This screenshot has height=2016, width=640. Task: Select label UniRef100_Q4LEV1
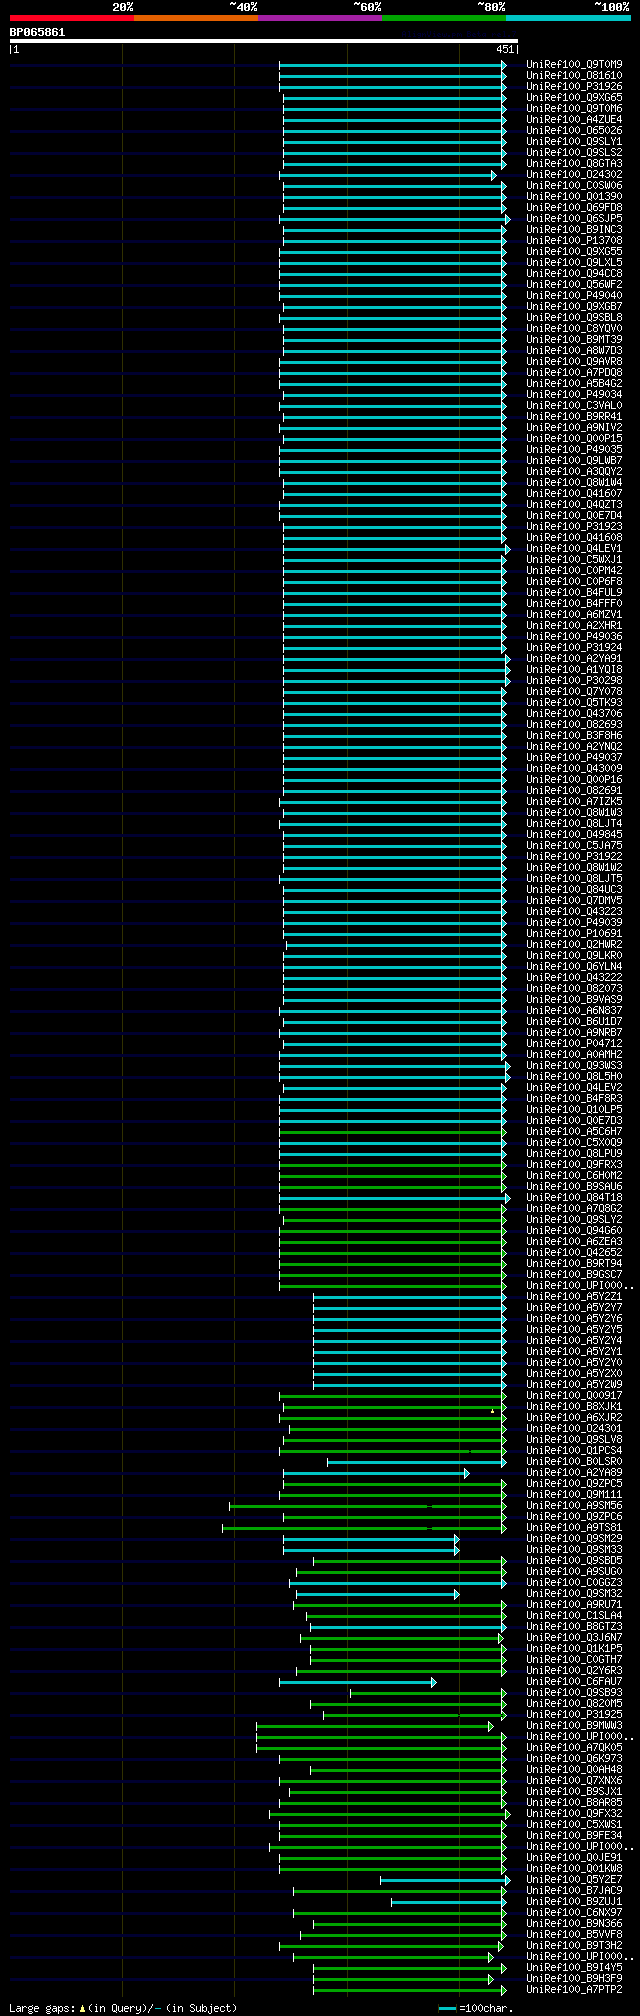click(x=574, y=549)
